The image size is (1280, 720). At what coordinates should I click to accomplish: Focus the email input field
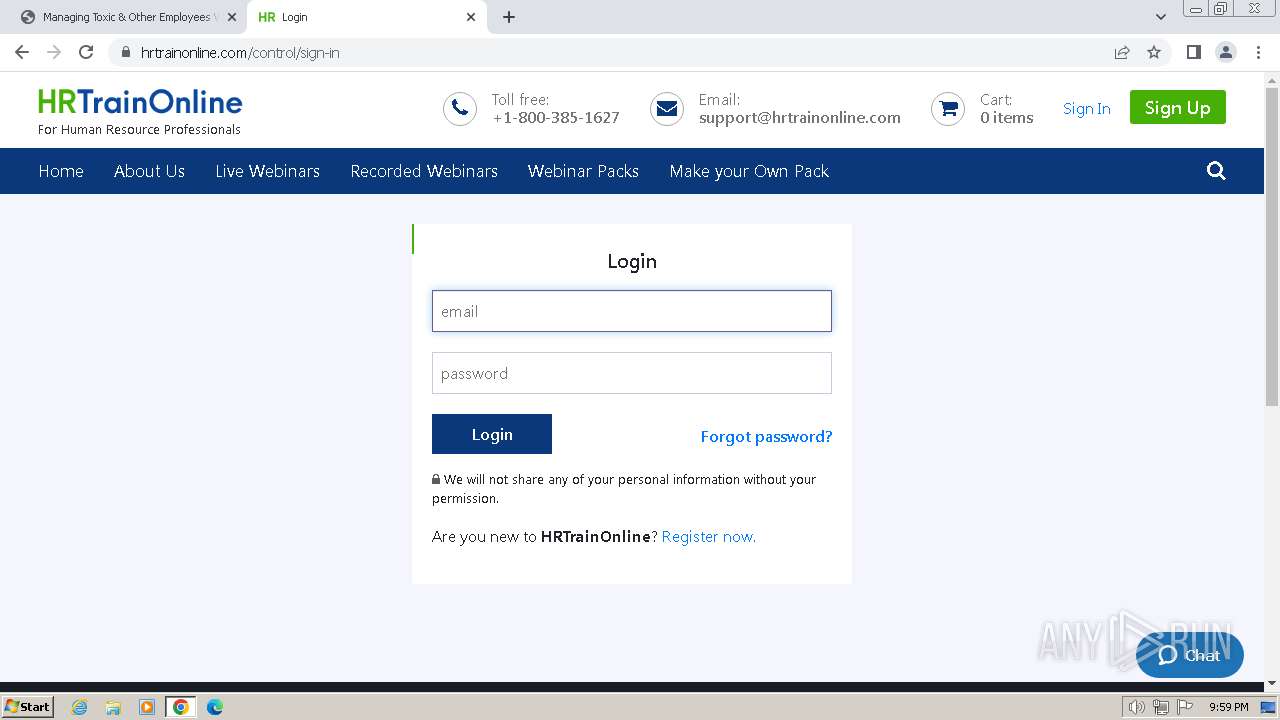coord(632,311)
